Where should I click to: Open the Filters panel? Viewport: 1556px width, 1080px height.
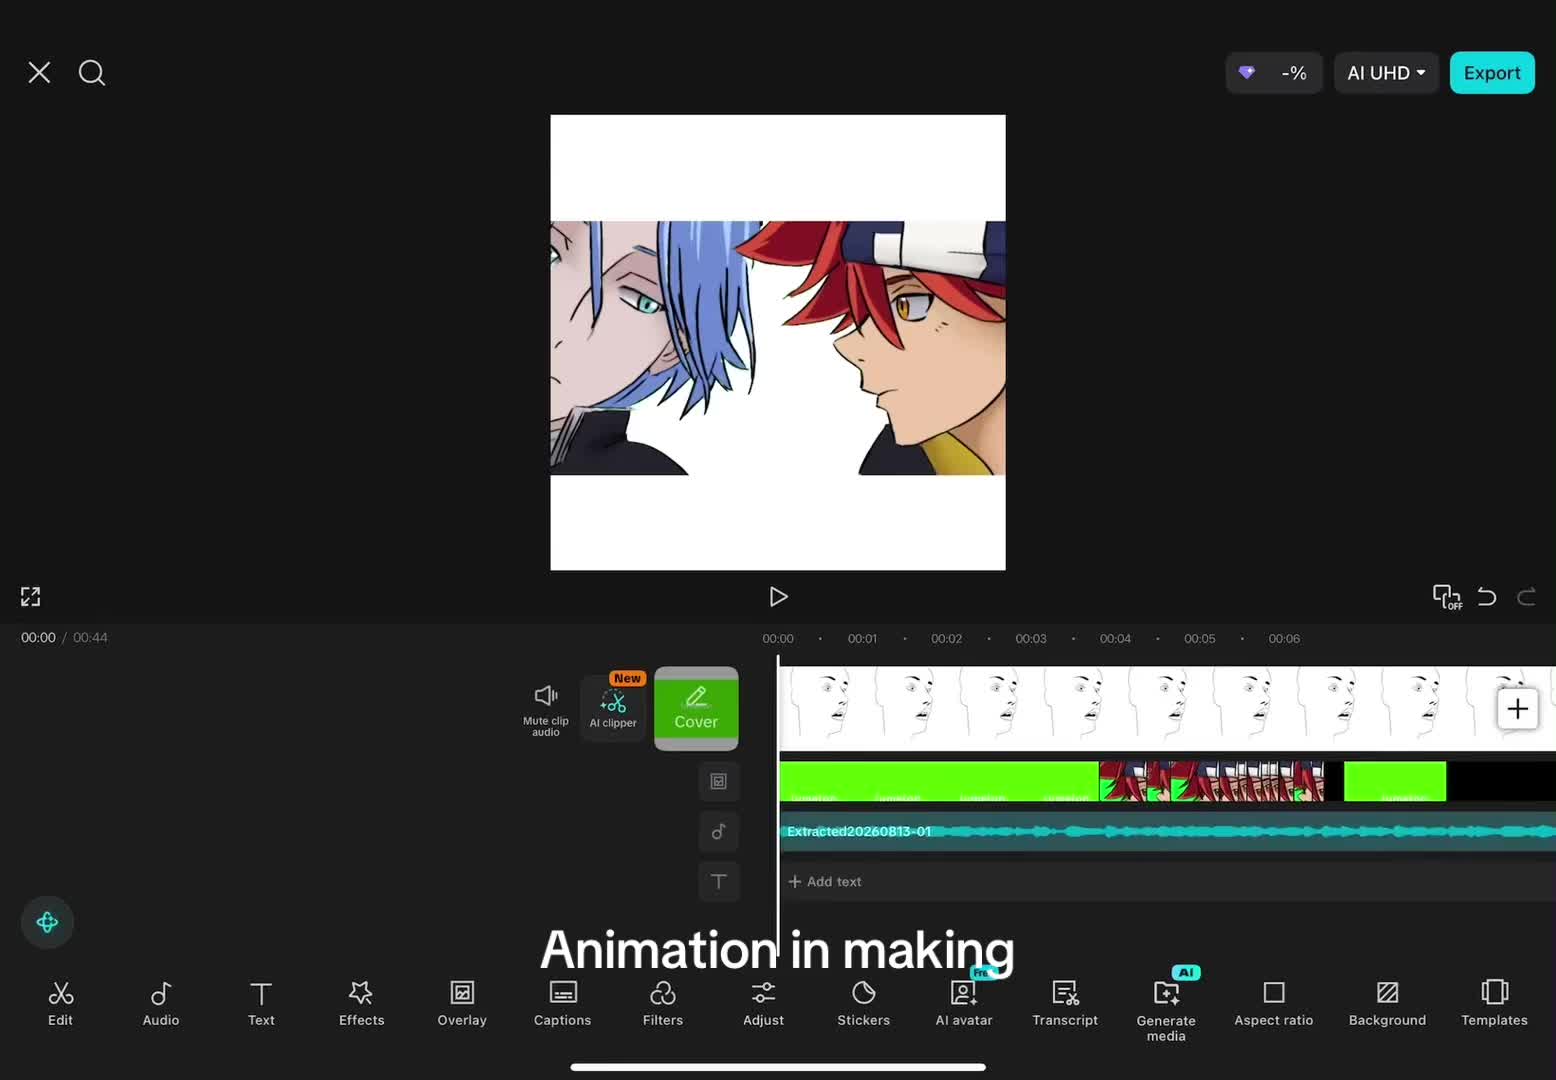(663, 1004)
